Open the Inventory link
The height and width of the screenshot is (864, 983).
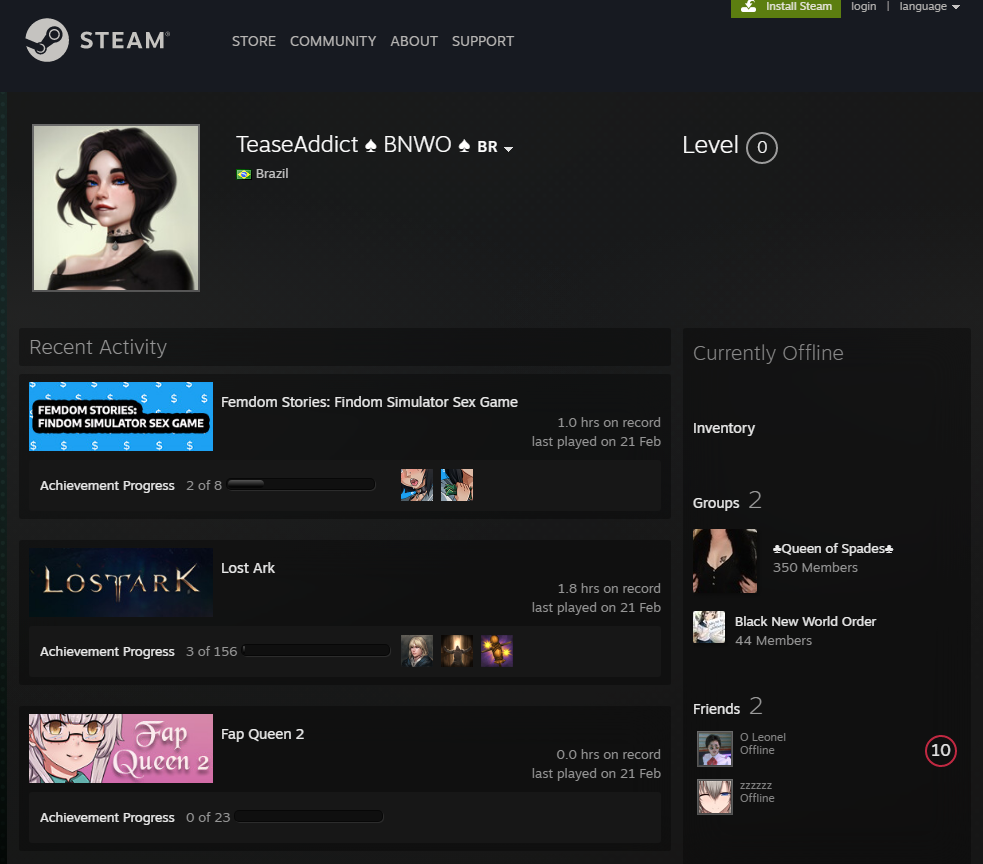click(x=723, y=428)
